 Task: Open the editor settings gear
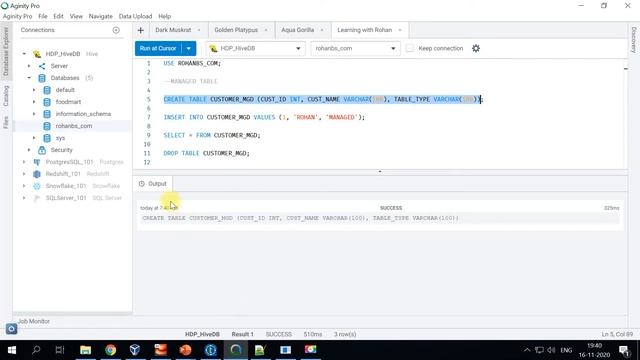pos(476,48)
